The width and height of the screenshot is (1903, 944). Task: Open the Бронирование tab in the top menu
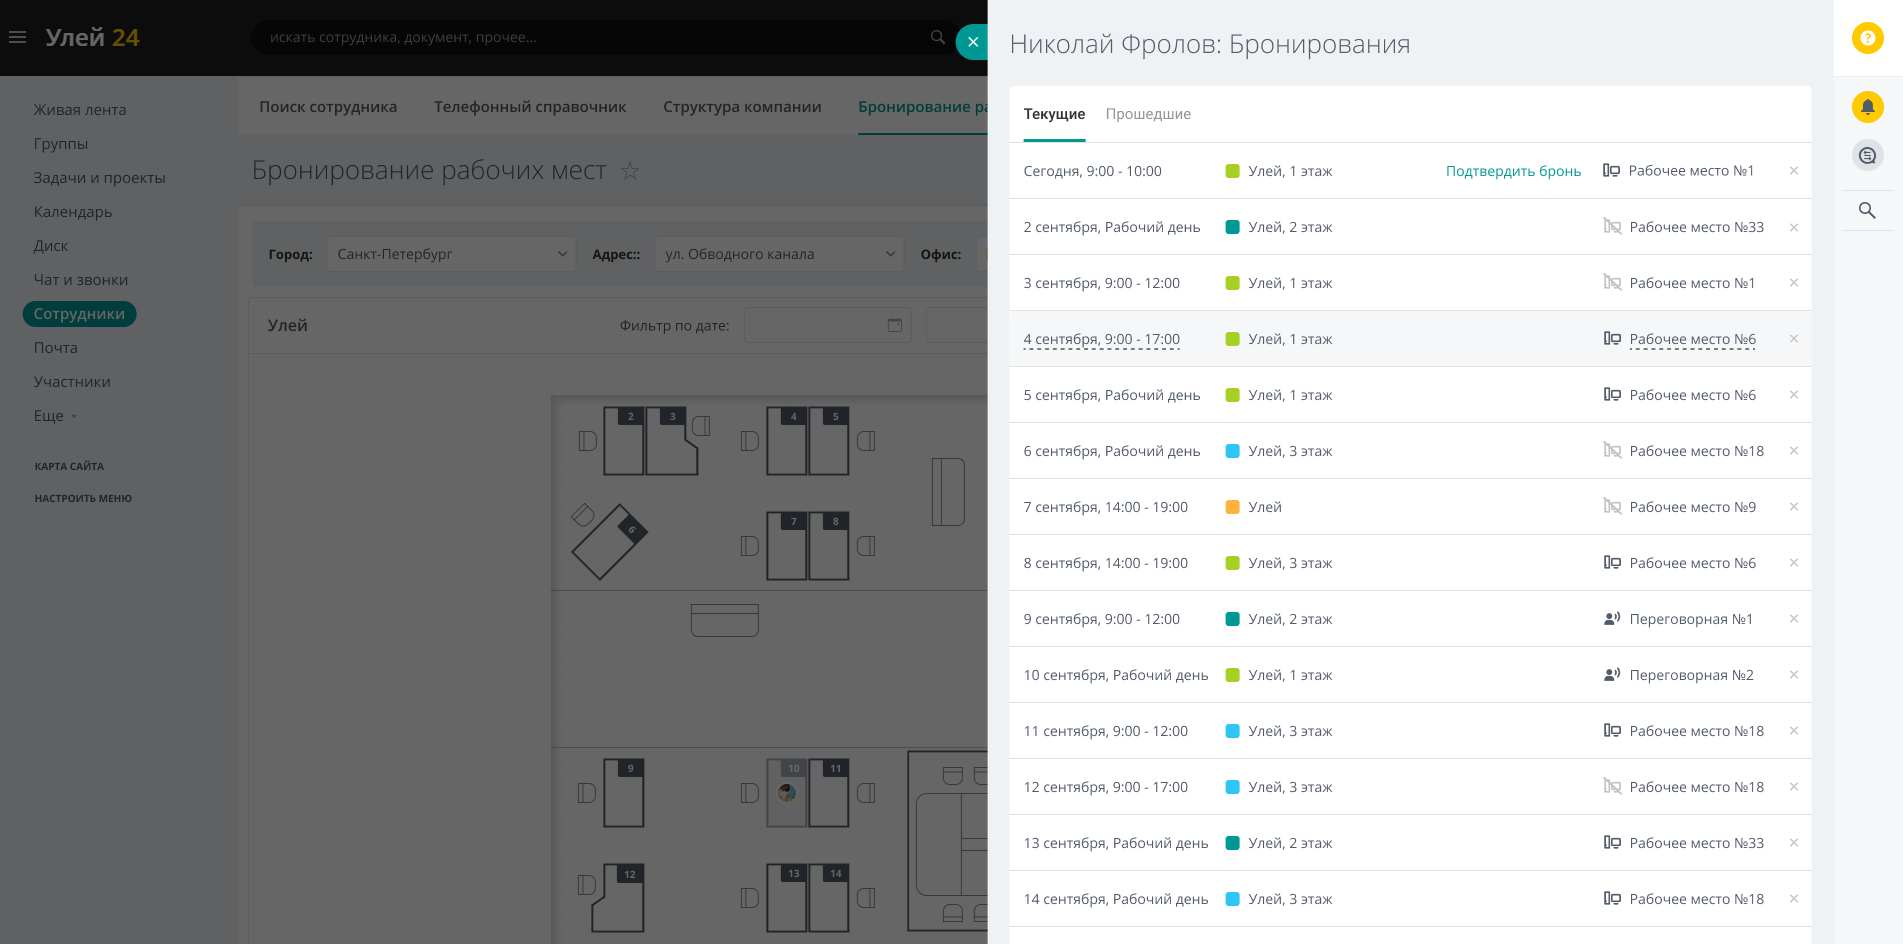922,107
